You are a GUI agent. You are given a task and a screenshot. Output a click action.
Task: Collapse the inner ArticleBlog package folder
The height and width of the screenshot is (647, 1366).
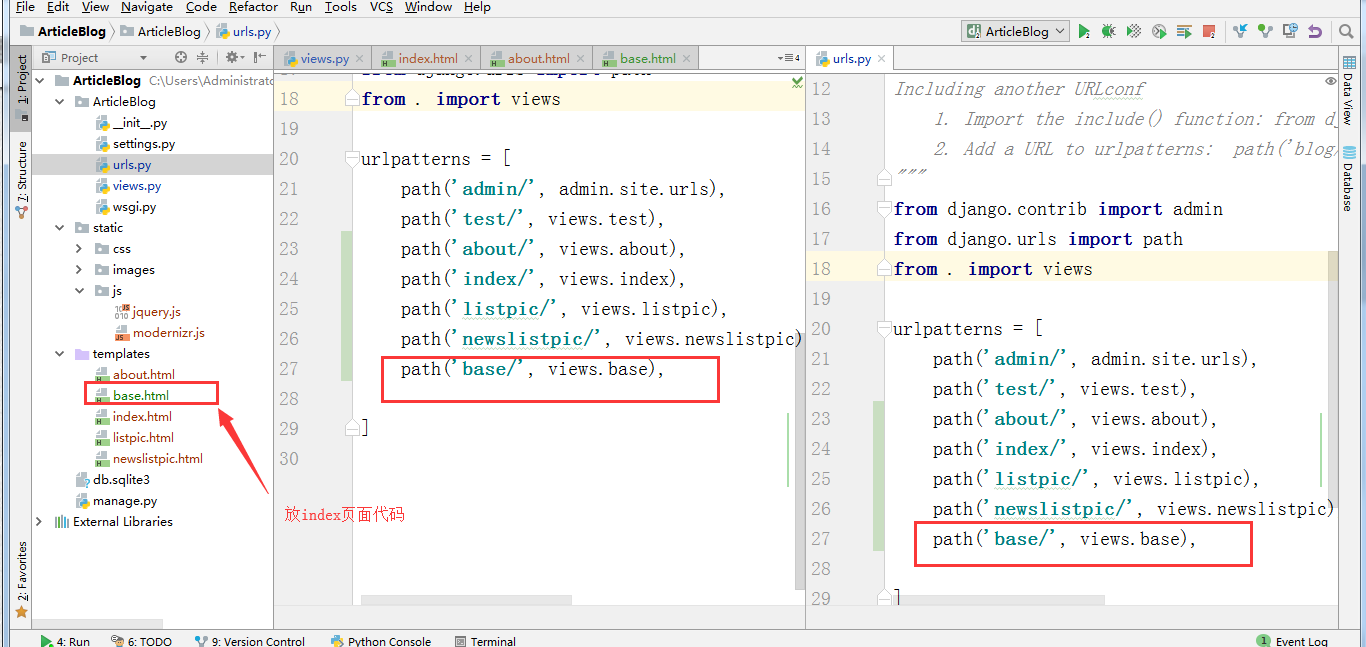tap(60, 102)
